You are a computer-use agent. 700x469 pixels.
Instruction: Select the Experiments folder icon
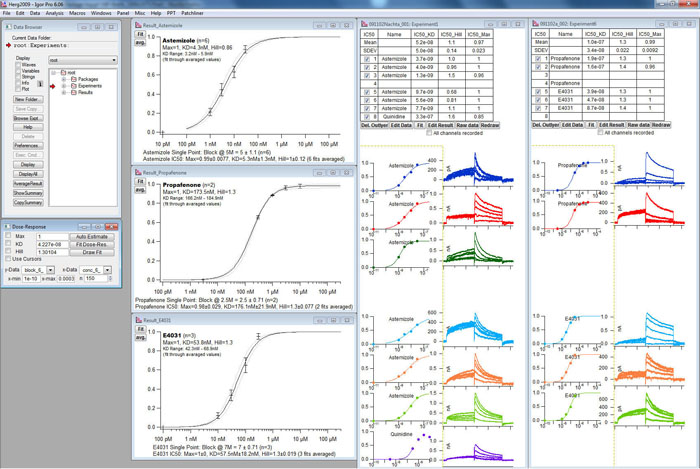click(74, 86)
